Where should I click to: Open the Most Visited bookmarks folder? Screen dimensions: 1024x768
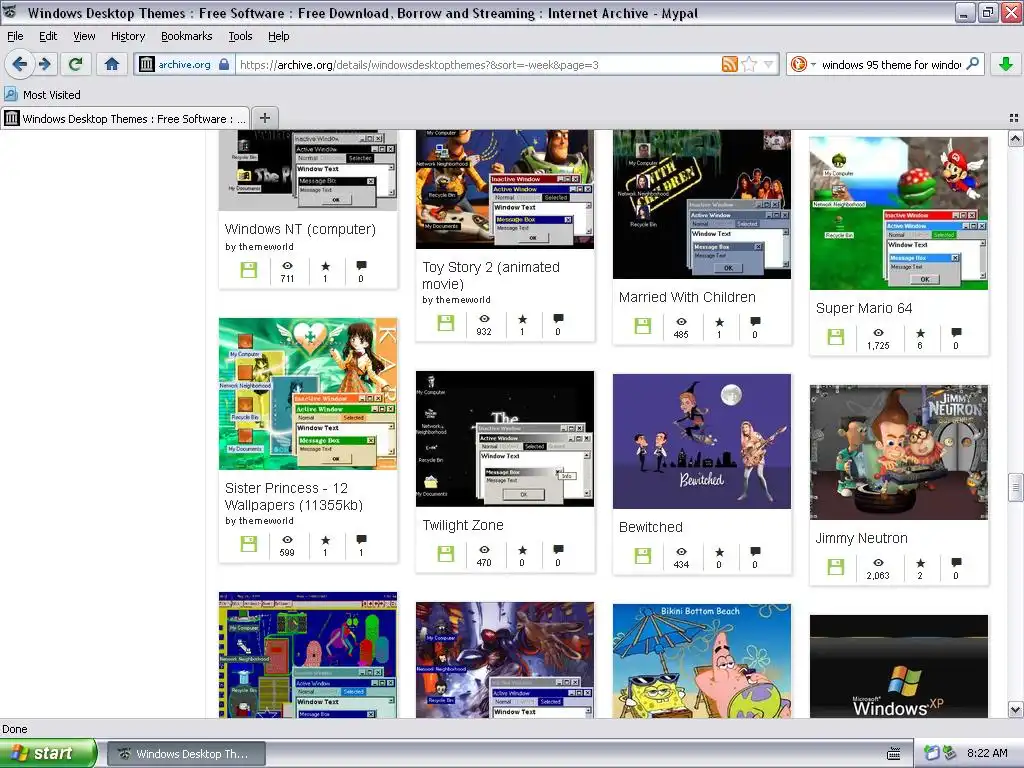[x=42, y=95]
